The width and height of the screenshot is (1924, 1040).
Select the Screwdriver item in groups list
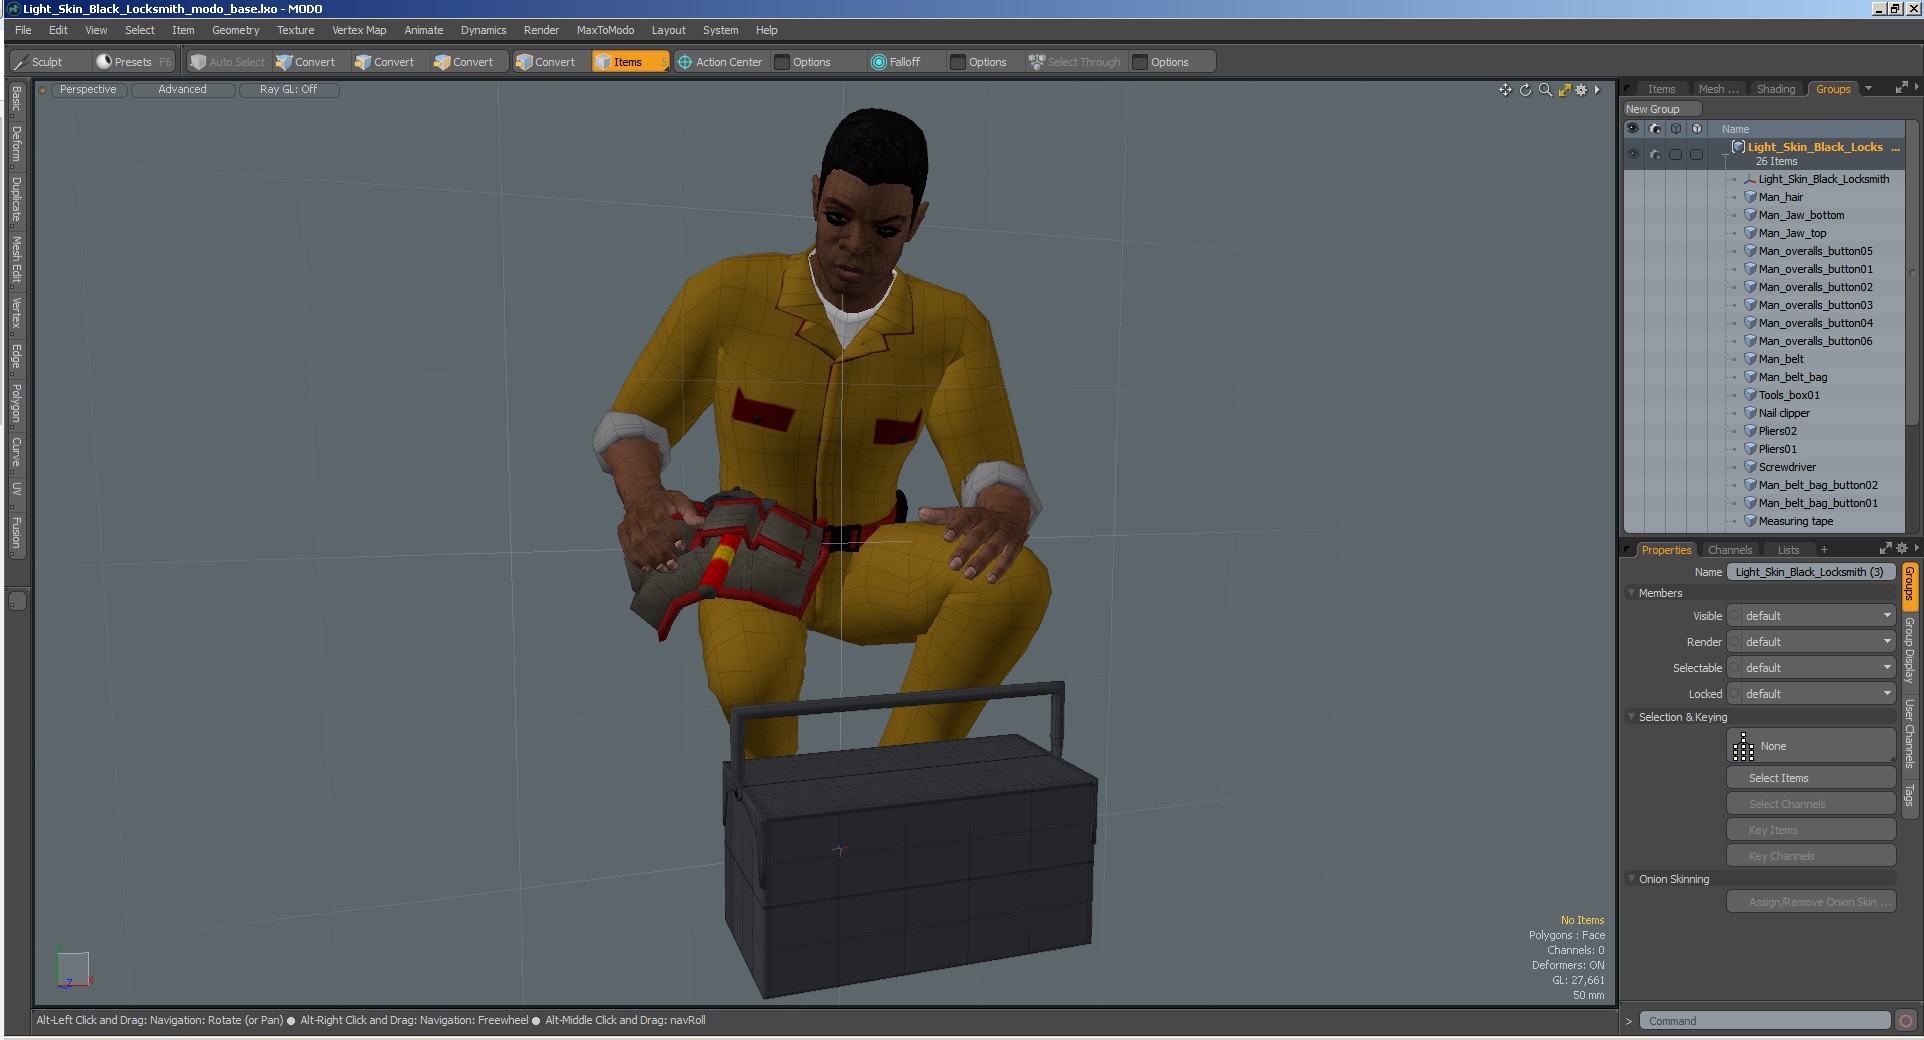coord(1787,467)
